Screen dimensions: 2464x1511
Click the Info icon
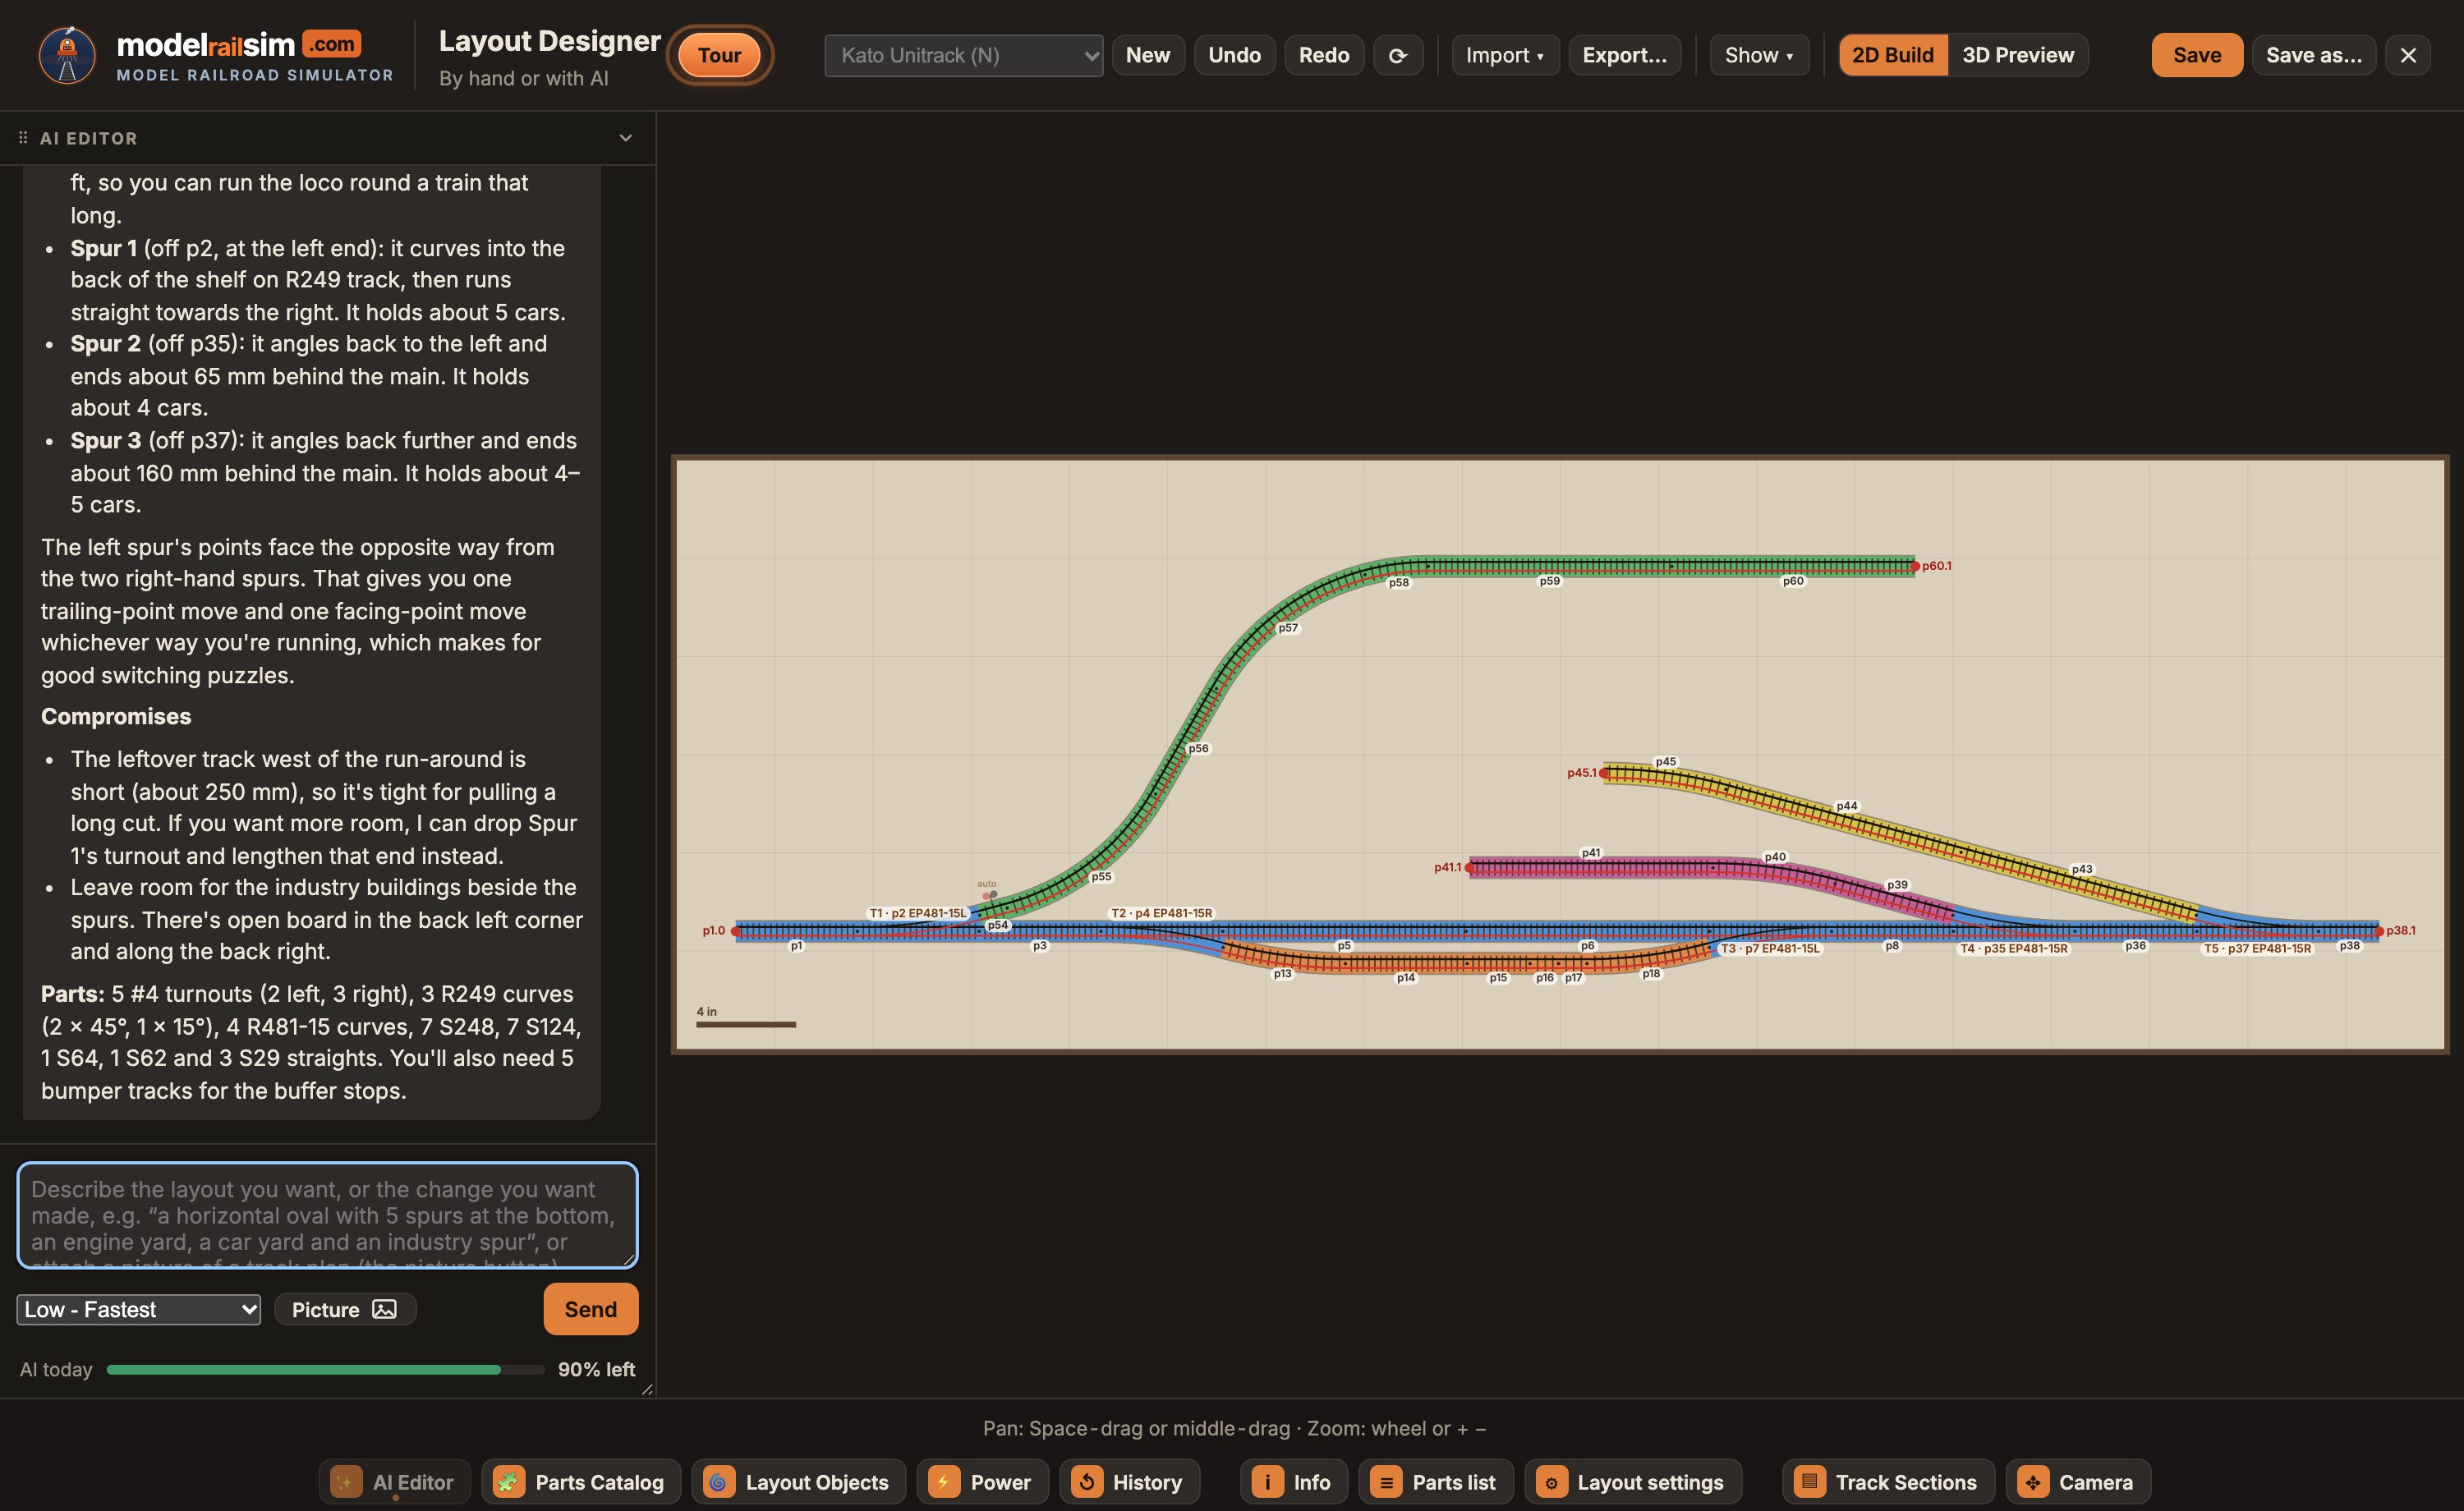point(1267,1481)
